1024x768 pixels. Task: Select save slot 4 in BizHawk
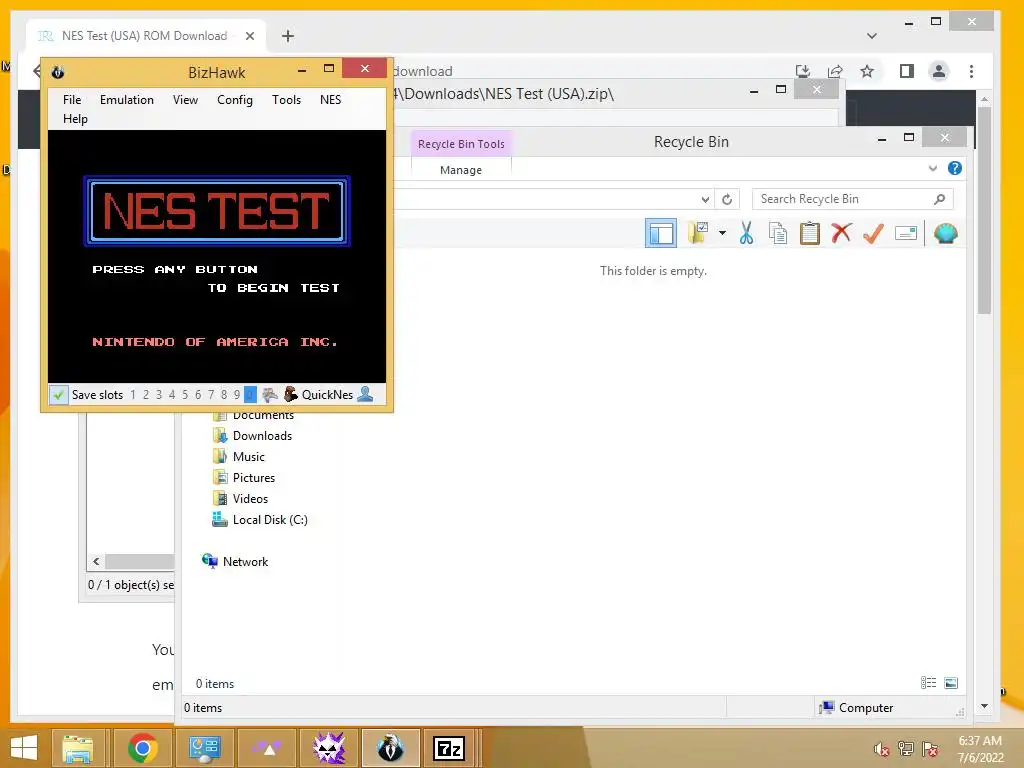click(172, 394)
